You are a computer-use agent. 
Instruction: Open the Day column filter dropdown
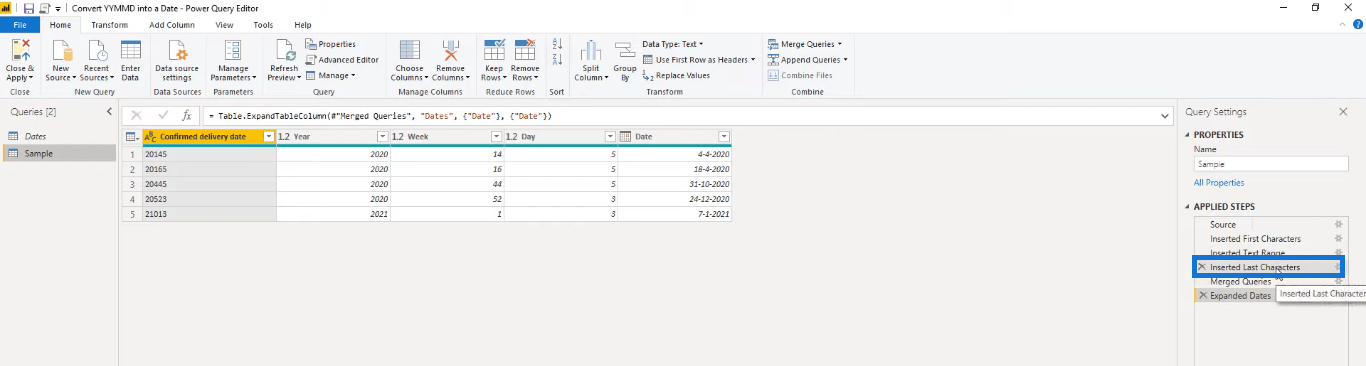pos(609,137)
